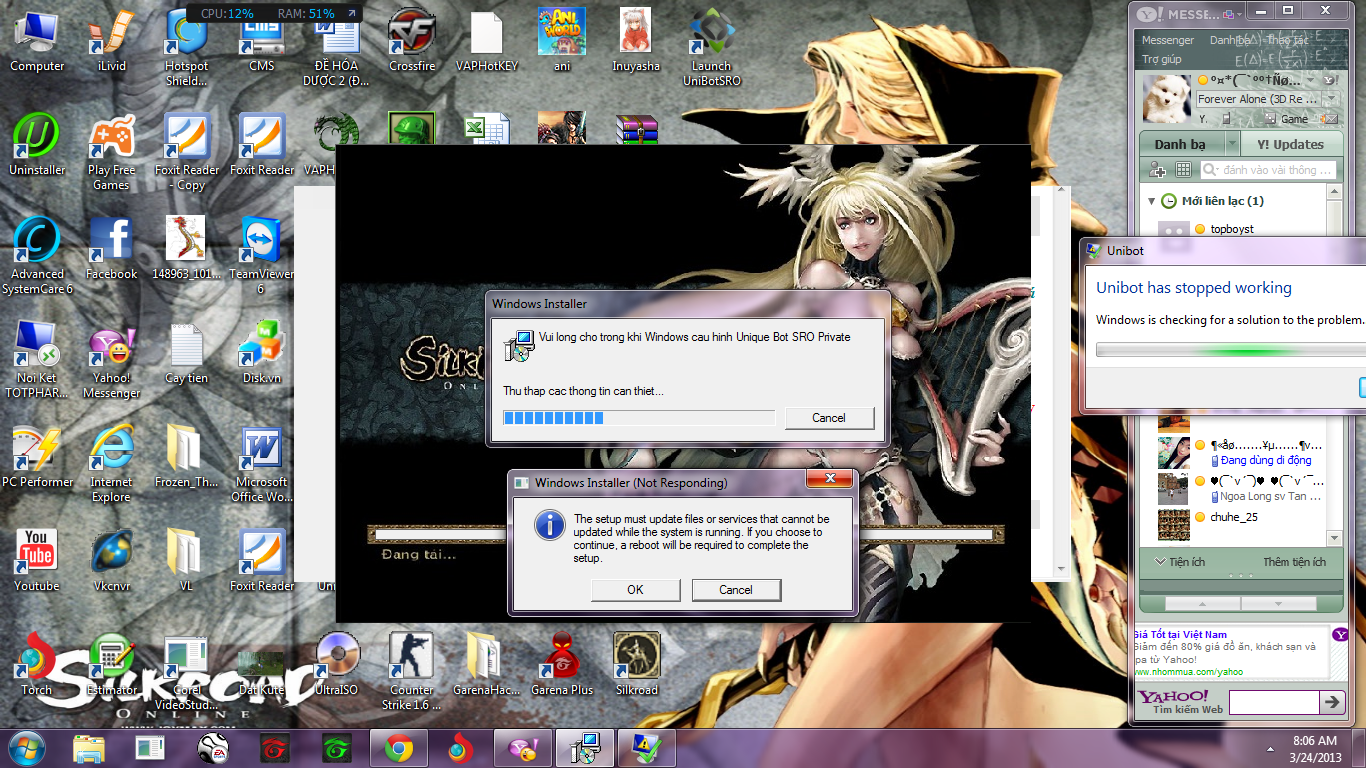
Task: Click the mail envelope icon in Messenger
Action: click(1329, 118)
